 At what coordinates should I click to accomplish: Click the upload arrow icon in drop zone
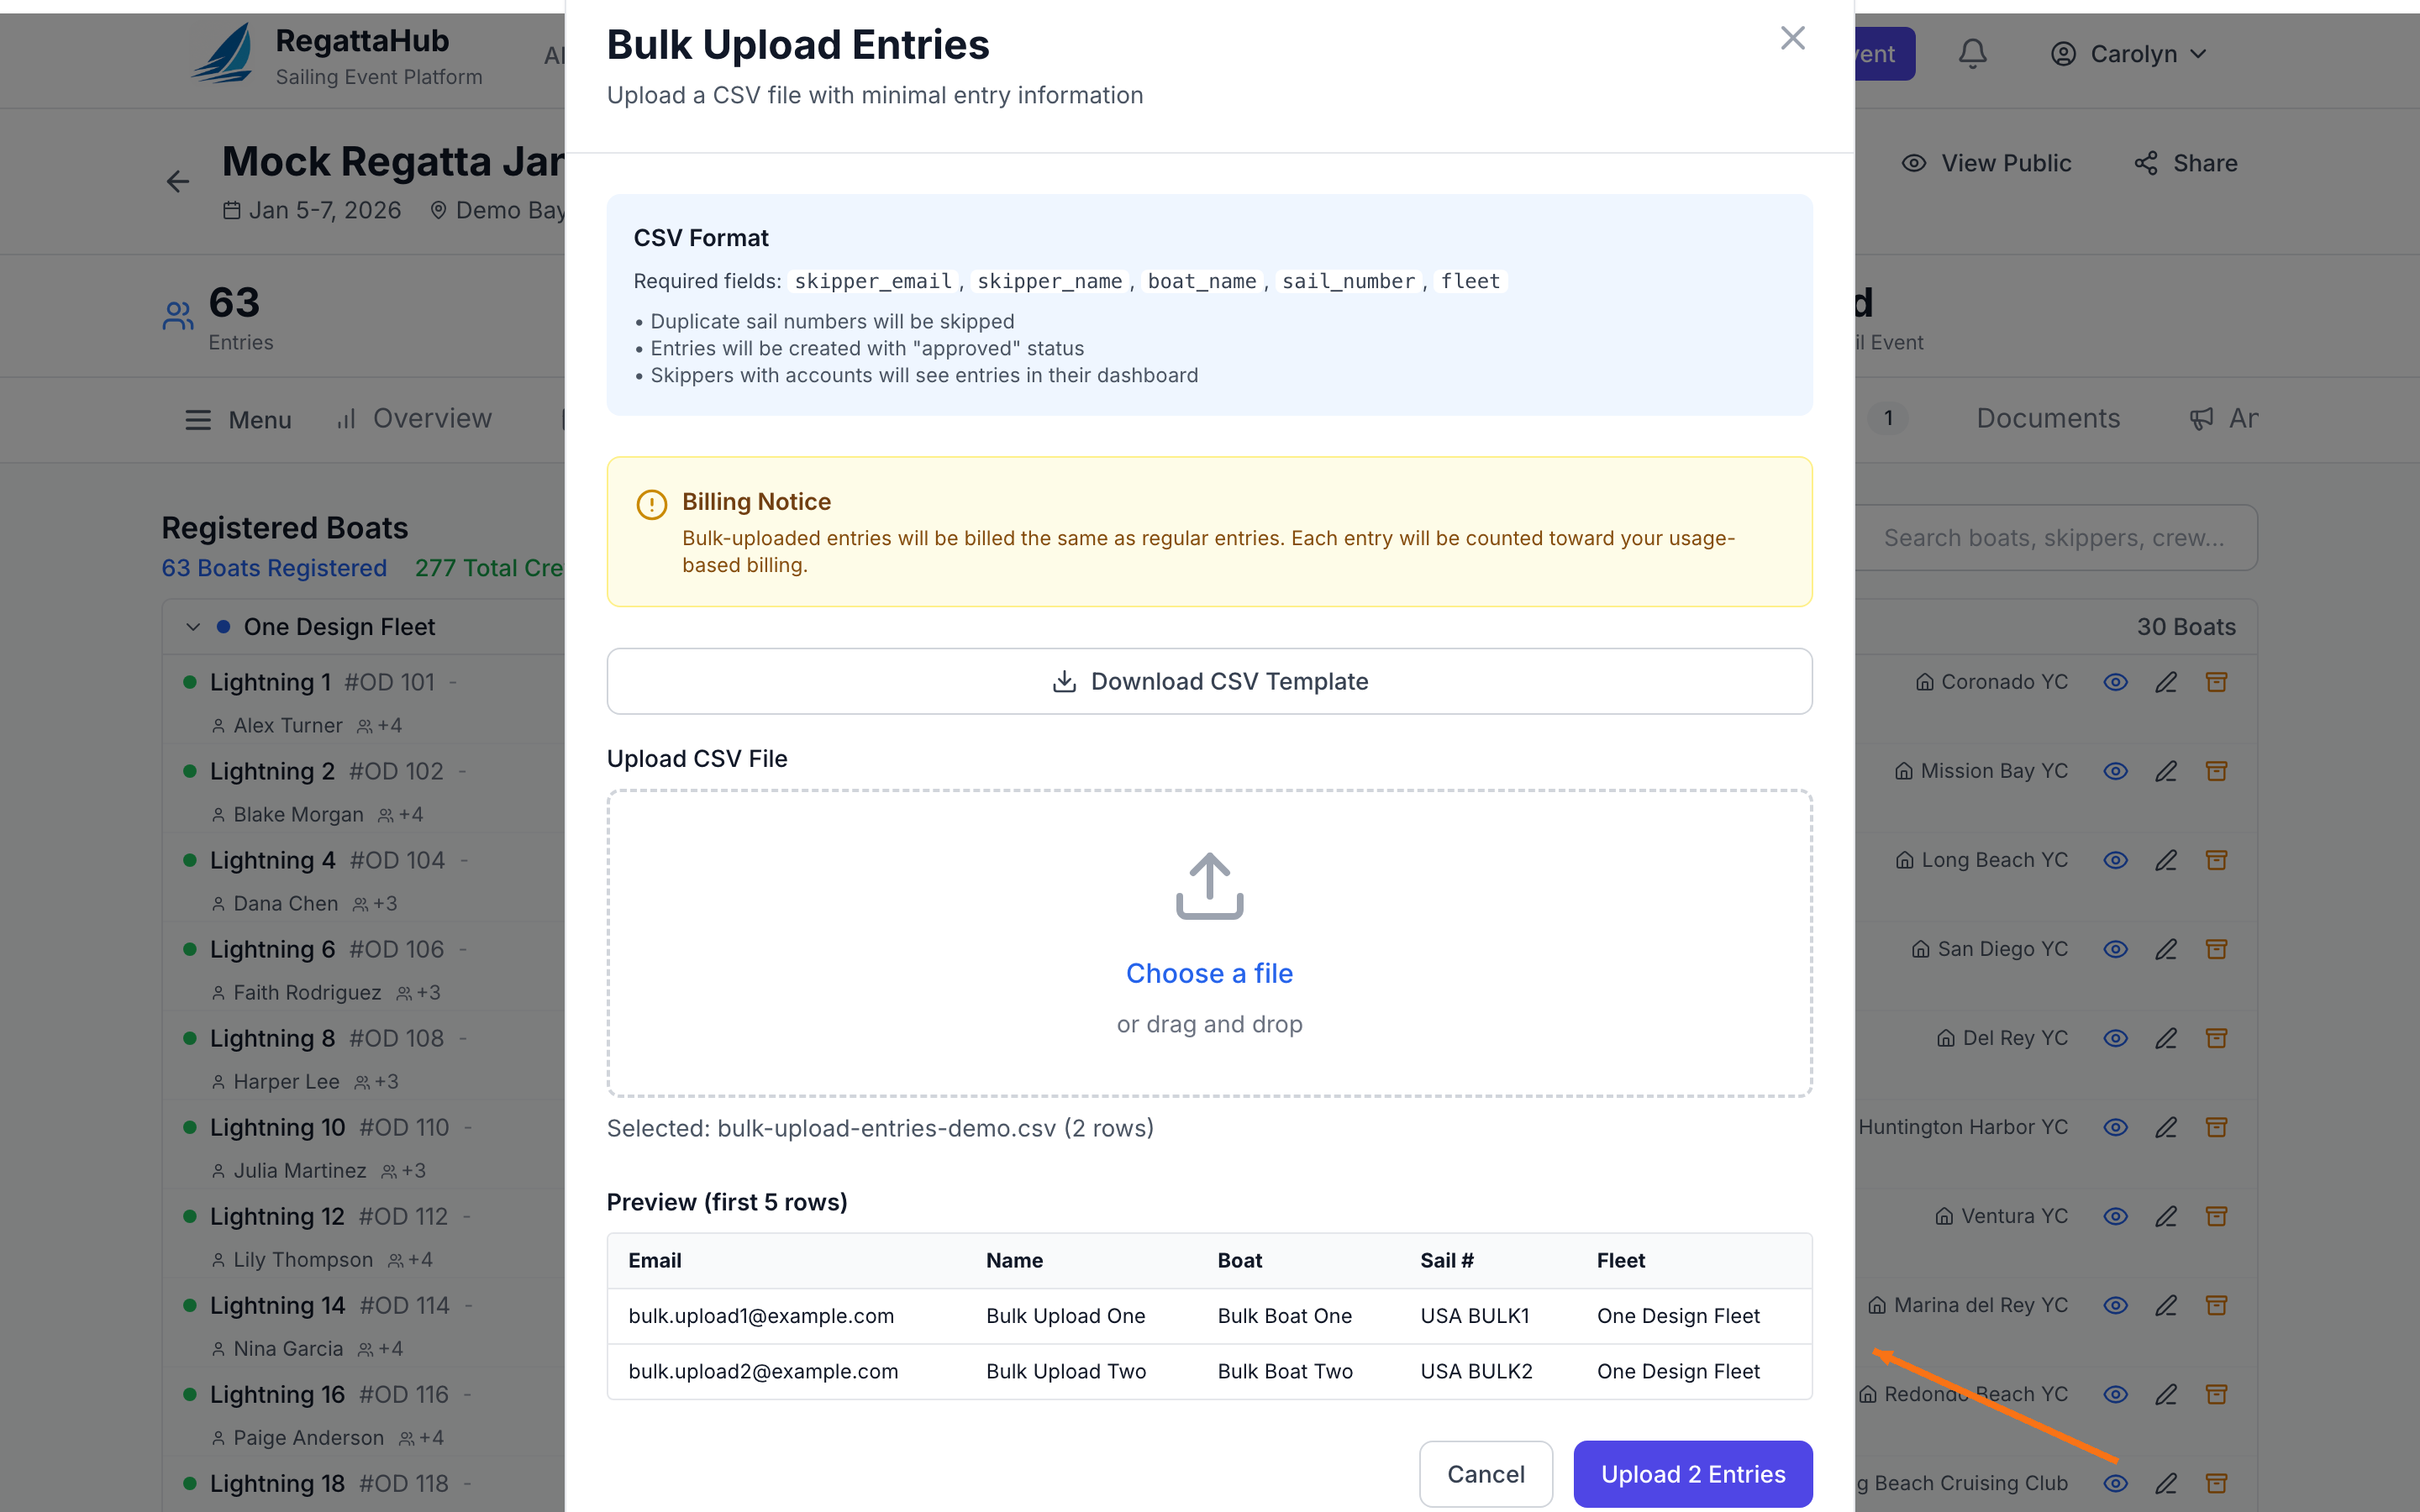pos(1209,886)
